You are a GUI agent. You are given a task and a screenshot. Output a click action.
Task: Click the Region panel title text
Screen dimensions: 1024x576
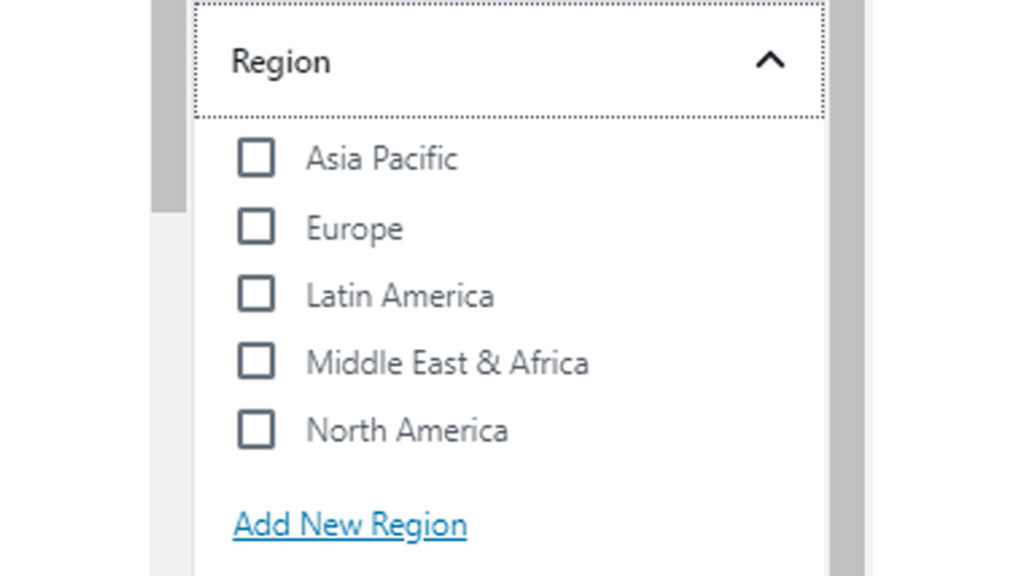point(280,62)
